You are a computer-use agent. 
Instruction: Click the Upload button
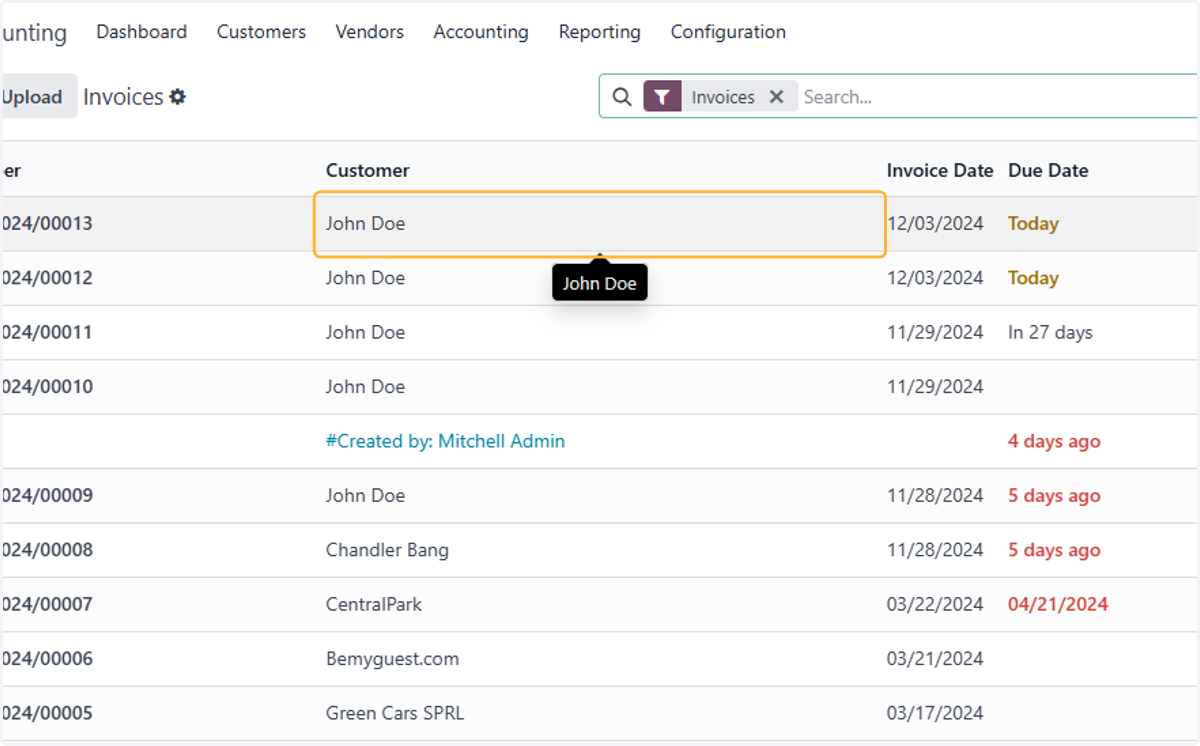pos(38,97)
